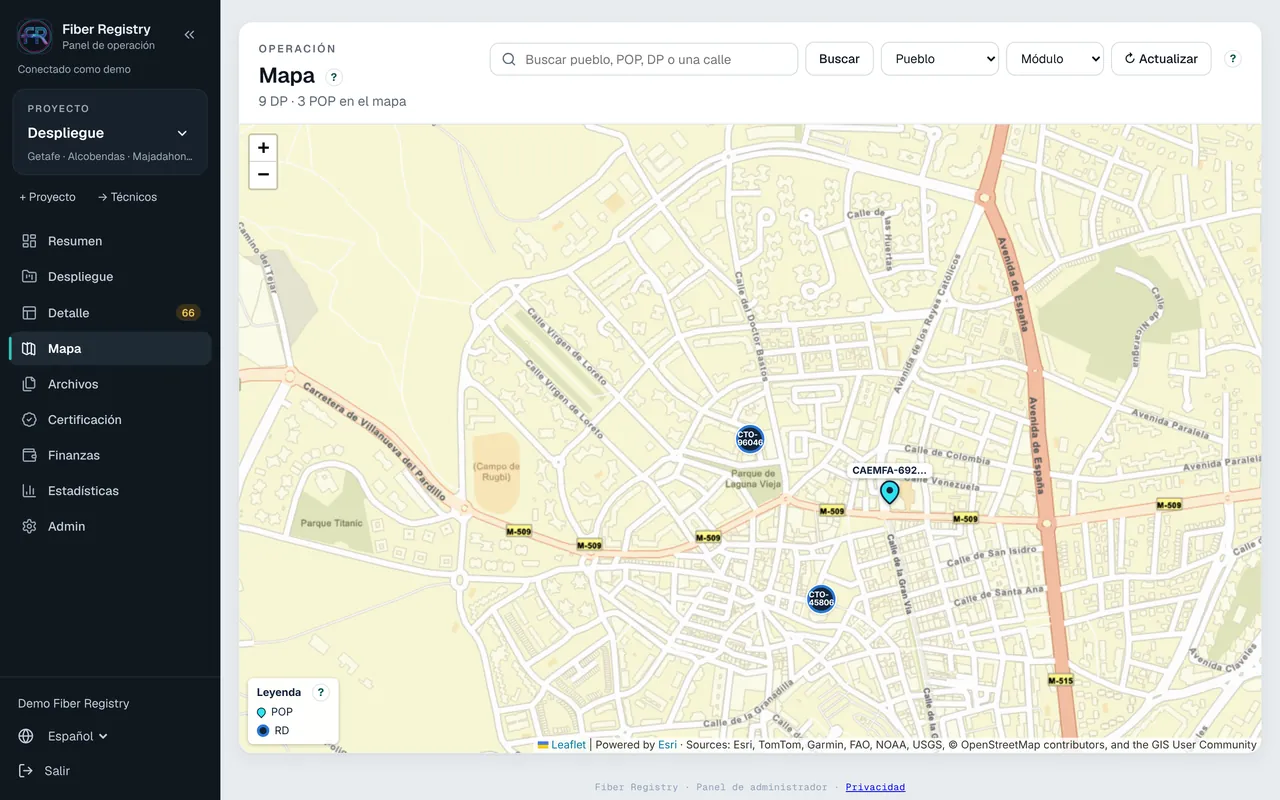The image size is (1280, 800).
Task: Open Resumen in the sidebar
Action: click(x=110, y=241)
